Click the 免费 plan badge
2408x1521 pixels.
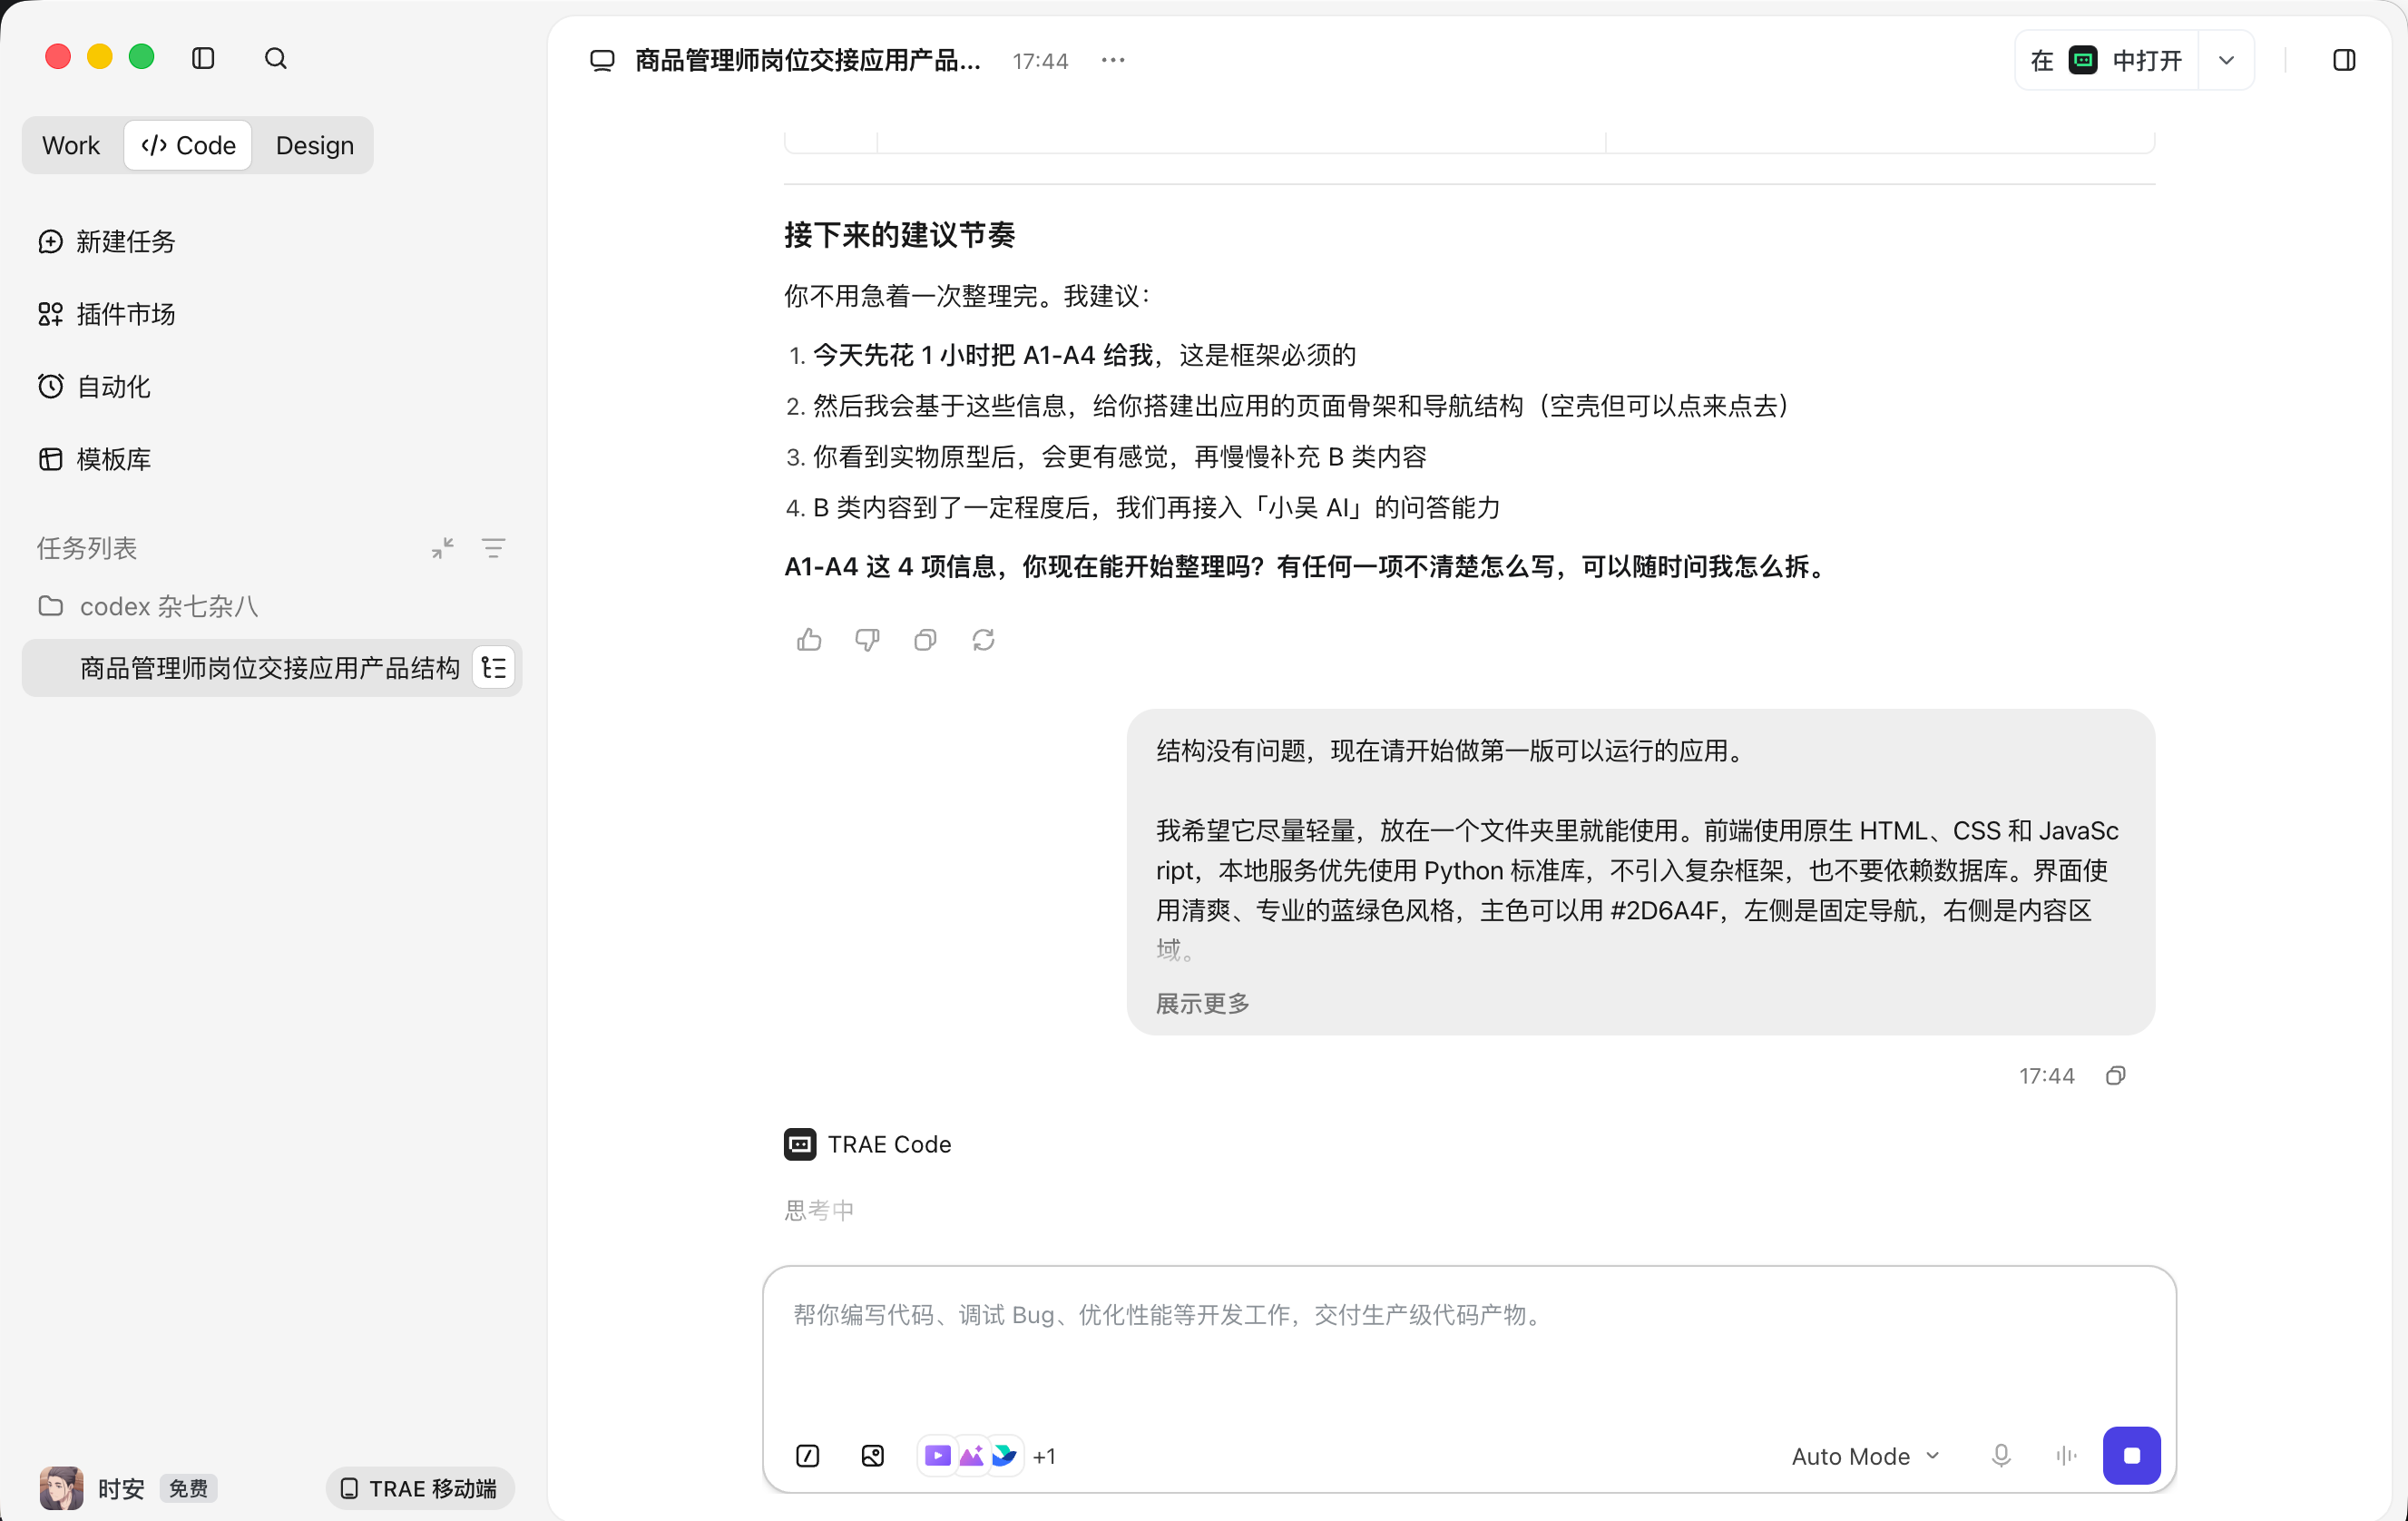[189, 1488]
